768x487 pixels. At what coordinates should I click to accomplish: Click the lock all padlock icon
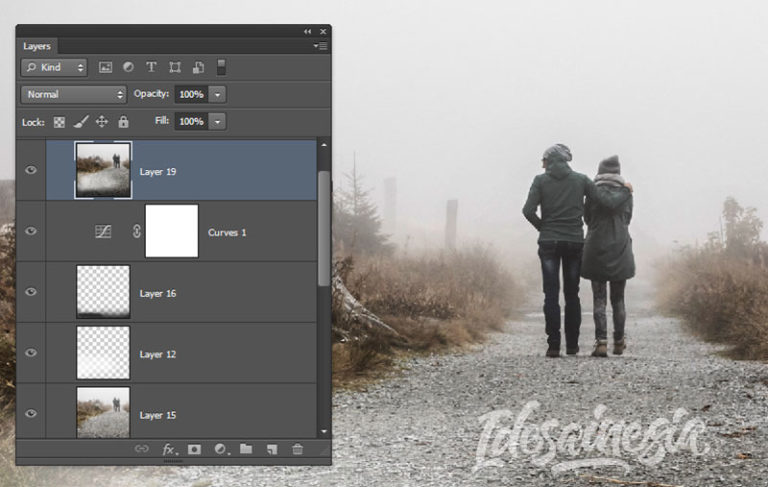click(x=123, y=121)
